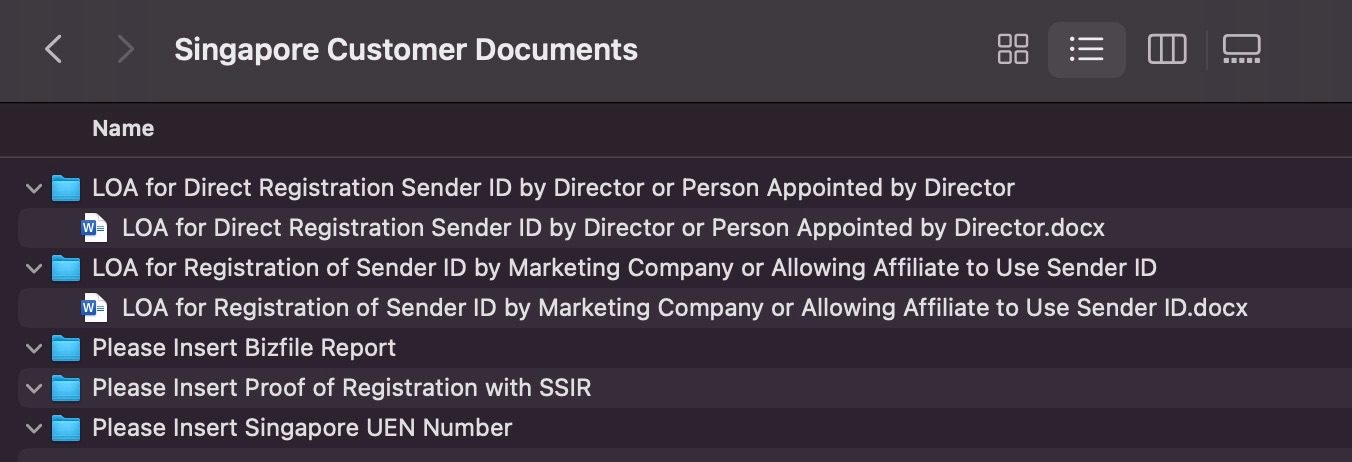The height and width of the screenshot is (462, 1352).
Task: Click Word icon of Sender ID.docx file
Action: click(x=95, y=308)
